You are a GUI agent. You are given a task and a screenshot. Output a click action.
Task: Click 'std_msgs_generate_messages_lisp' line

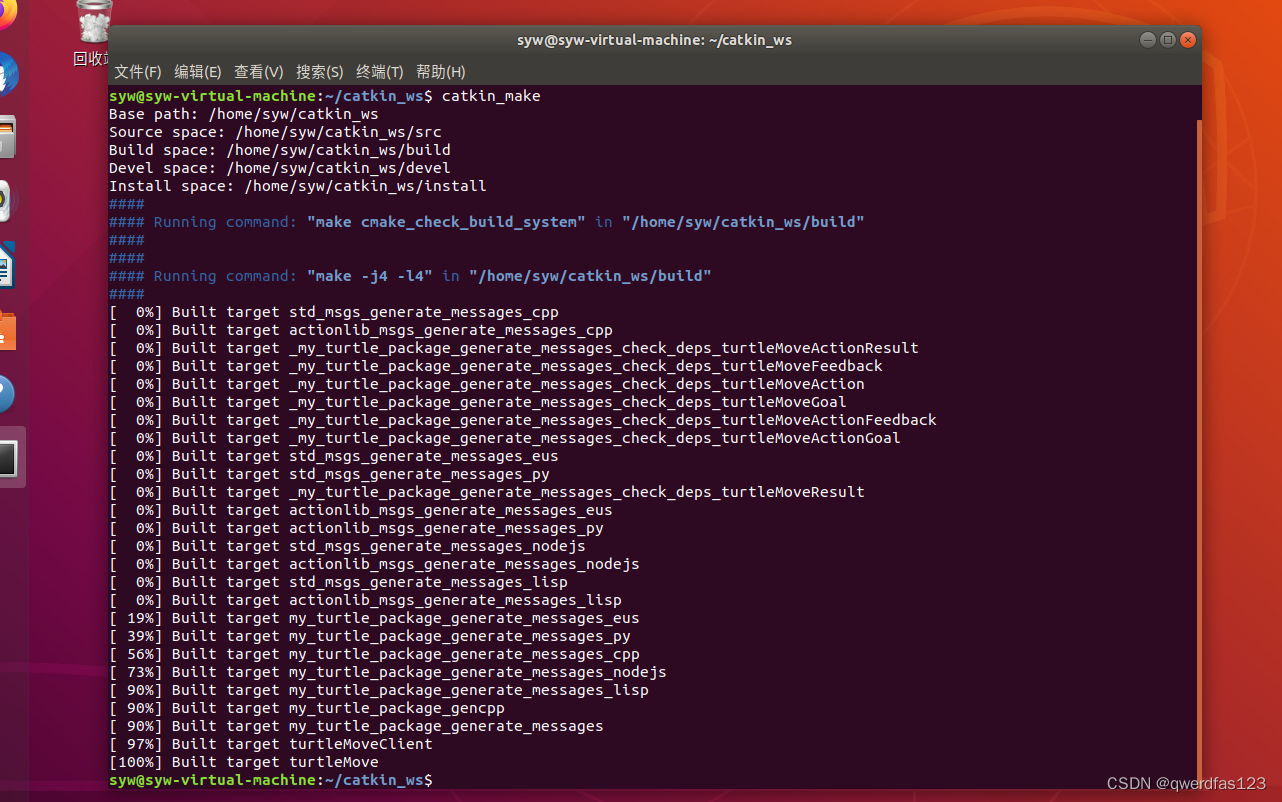point(338,582)
